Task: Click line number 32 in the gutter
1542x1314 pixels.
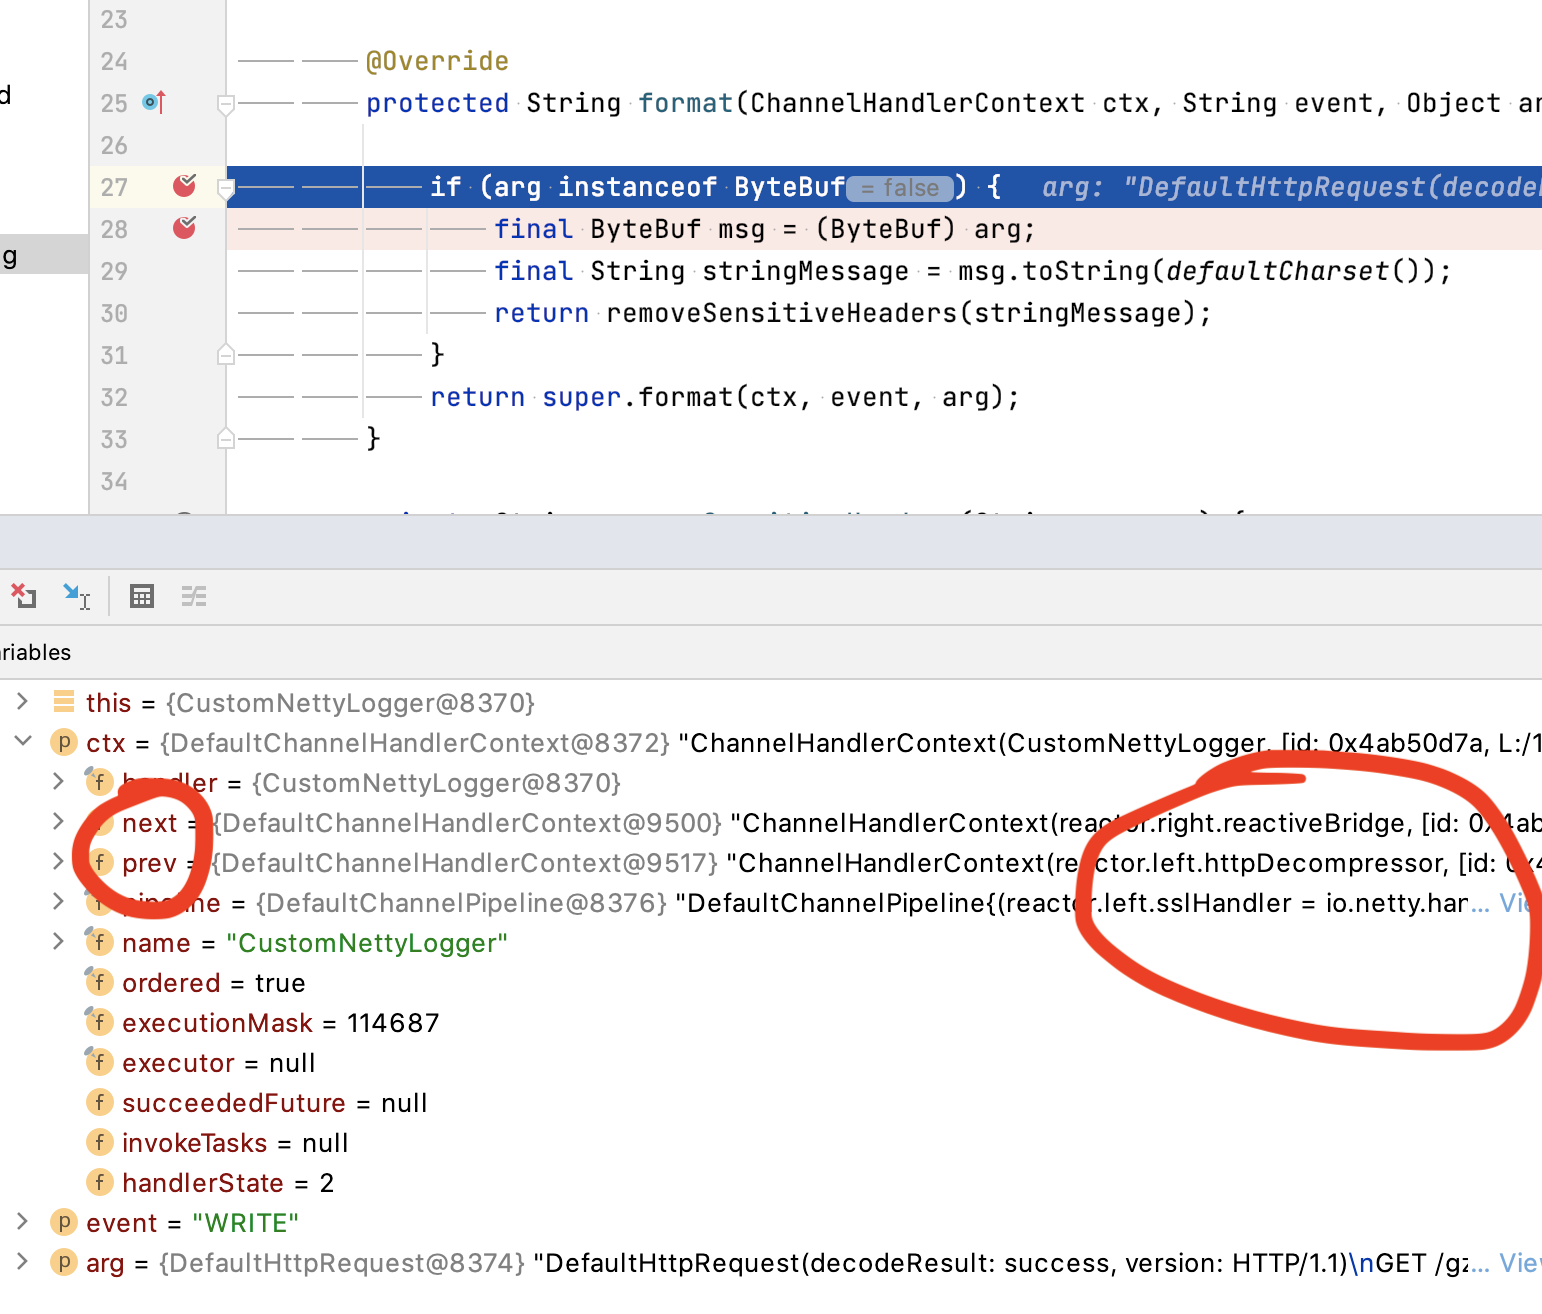Action: 114,397
